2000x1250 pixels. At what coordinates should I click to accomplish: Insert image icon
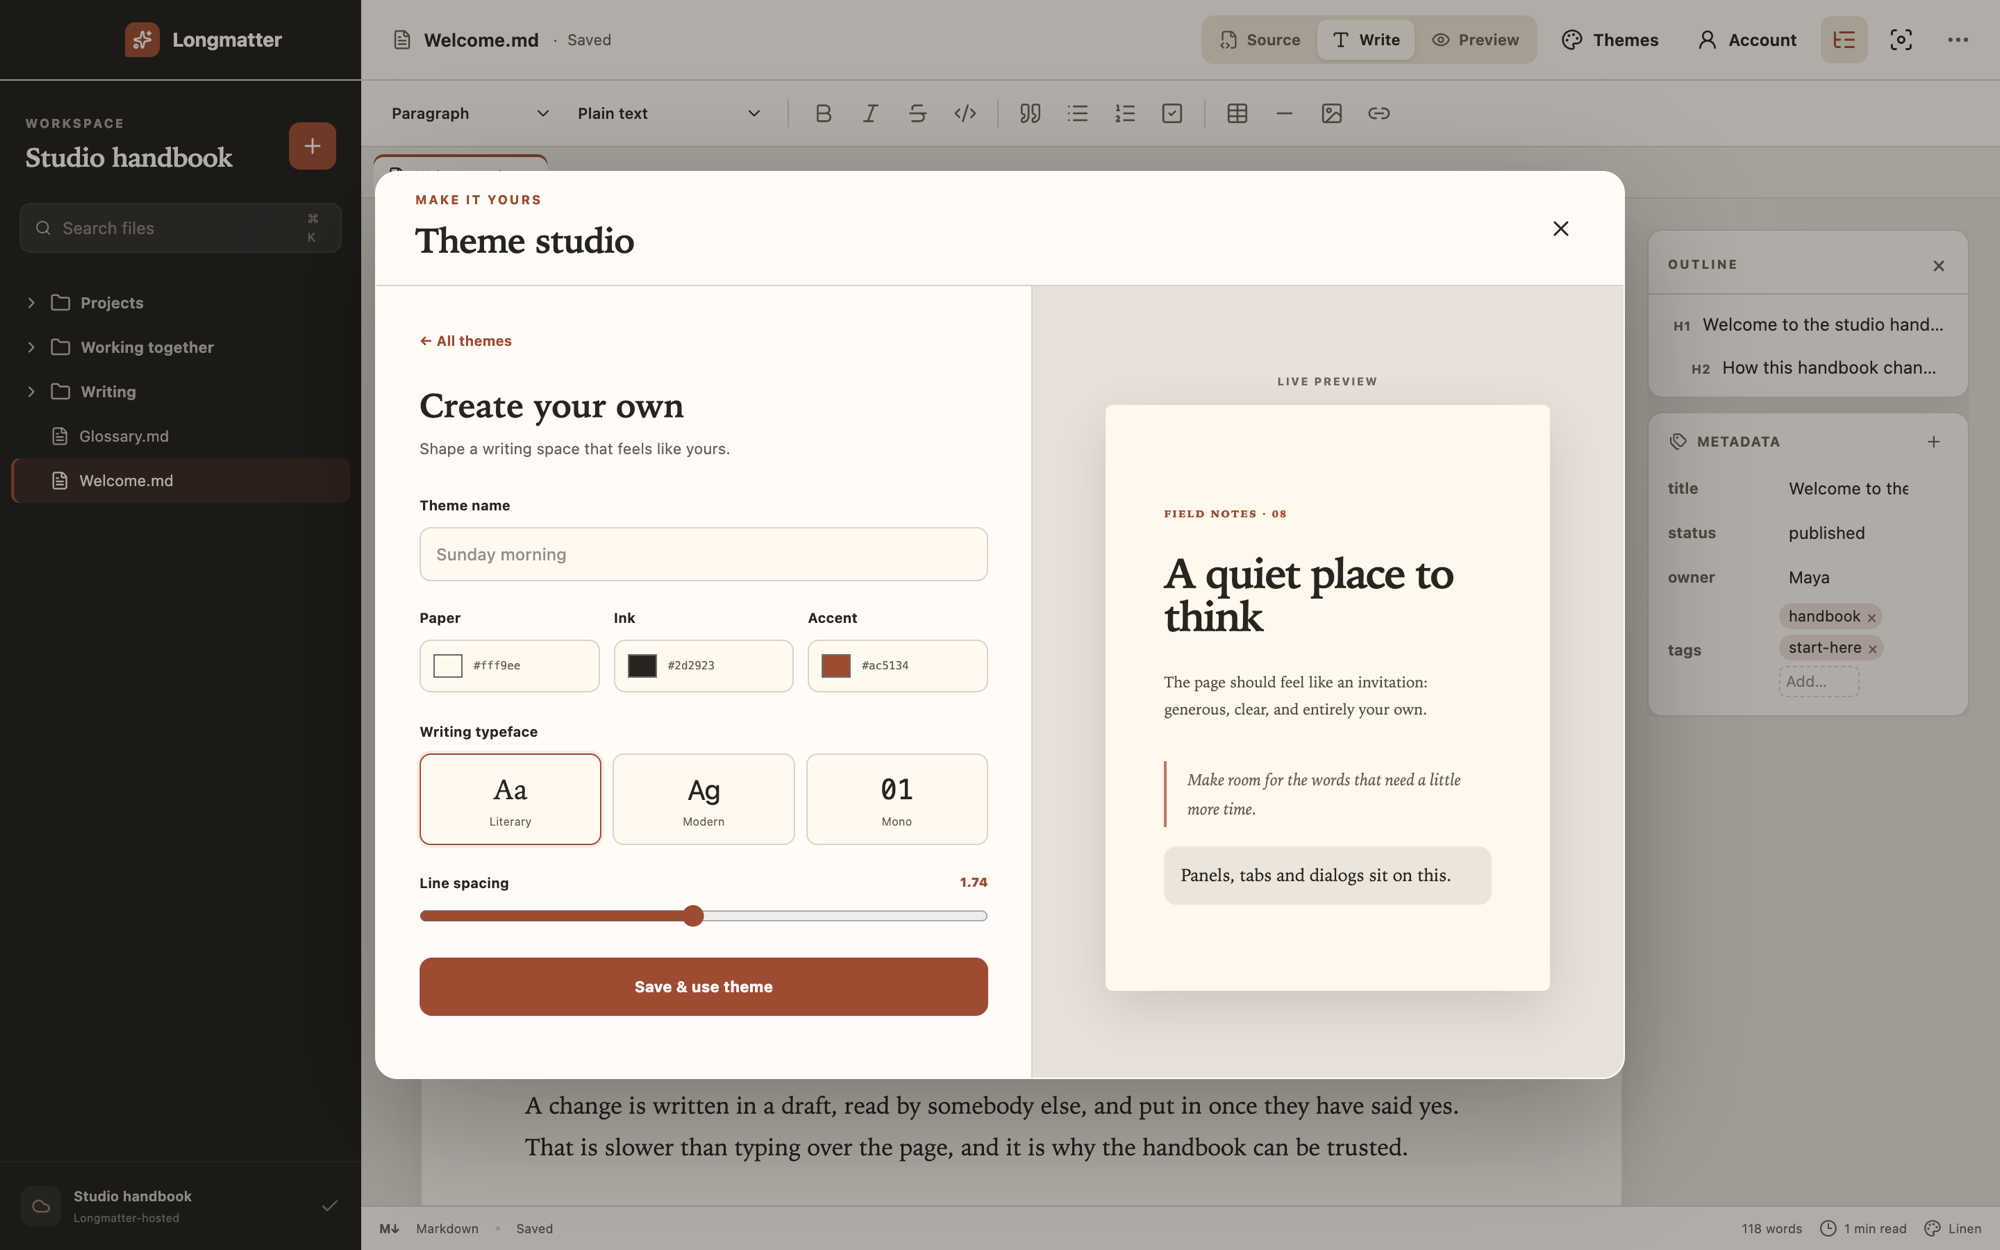(1331, 113)
